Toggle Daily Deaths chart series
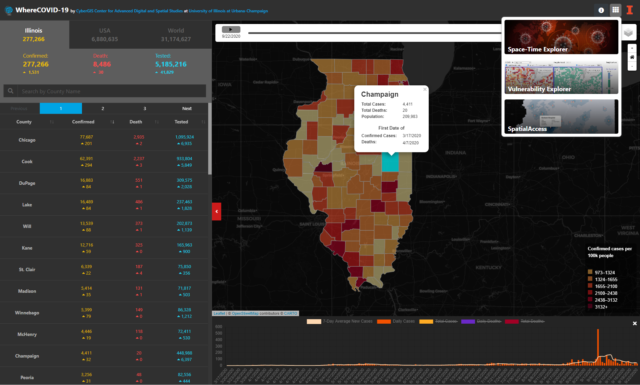 (x=481, y=321)
